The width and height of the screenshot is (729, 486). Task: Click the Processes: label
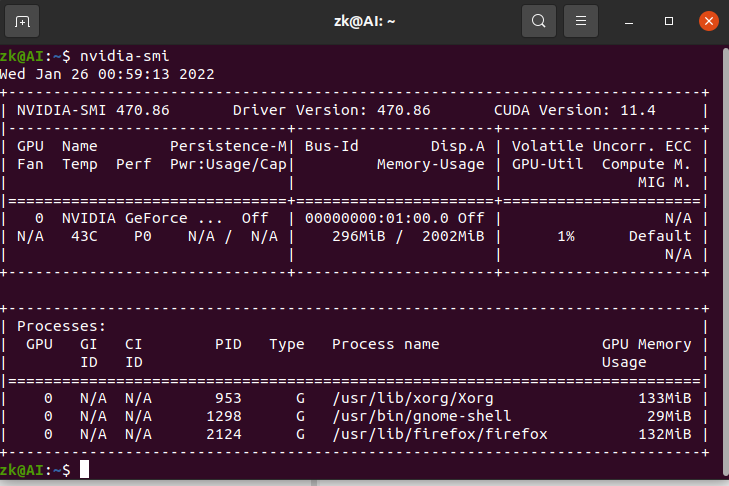(x=61, y=326)
